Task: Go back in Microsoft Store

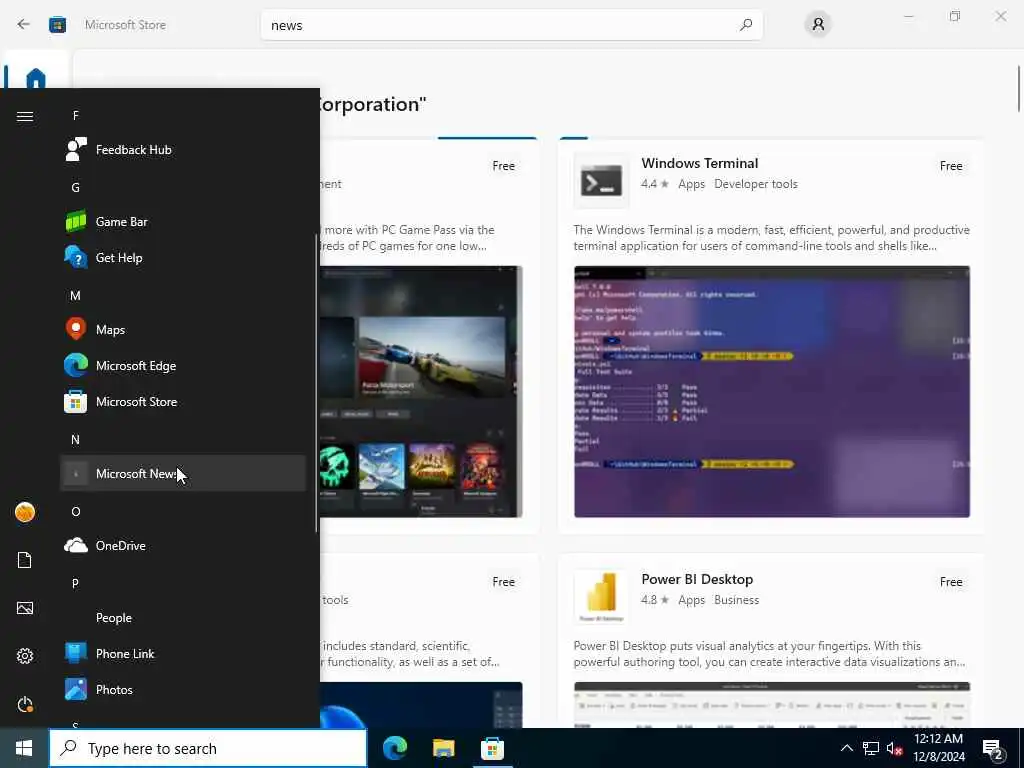Action: point(24,25)
